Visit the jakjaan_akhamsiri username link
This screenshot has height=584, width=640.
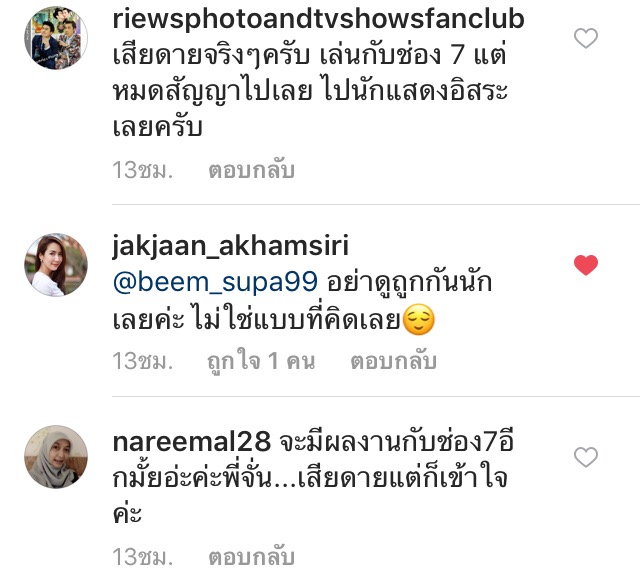(x=231, y=245)
